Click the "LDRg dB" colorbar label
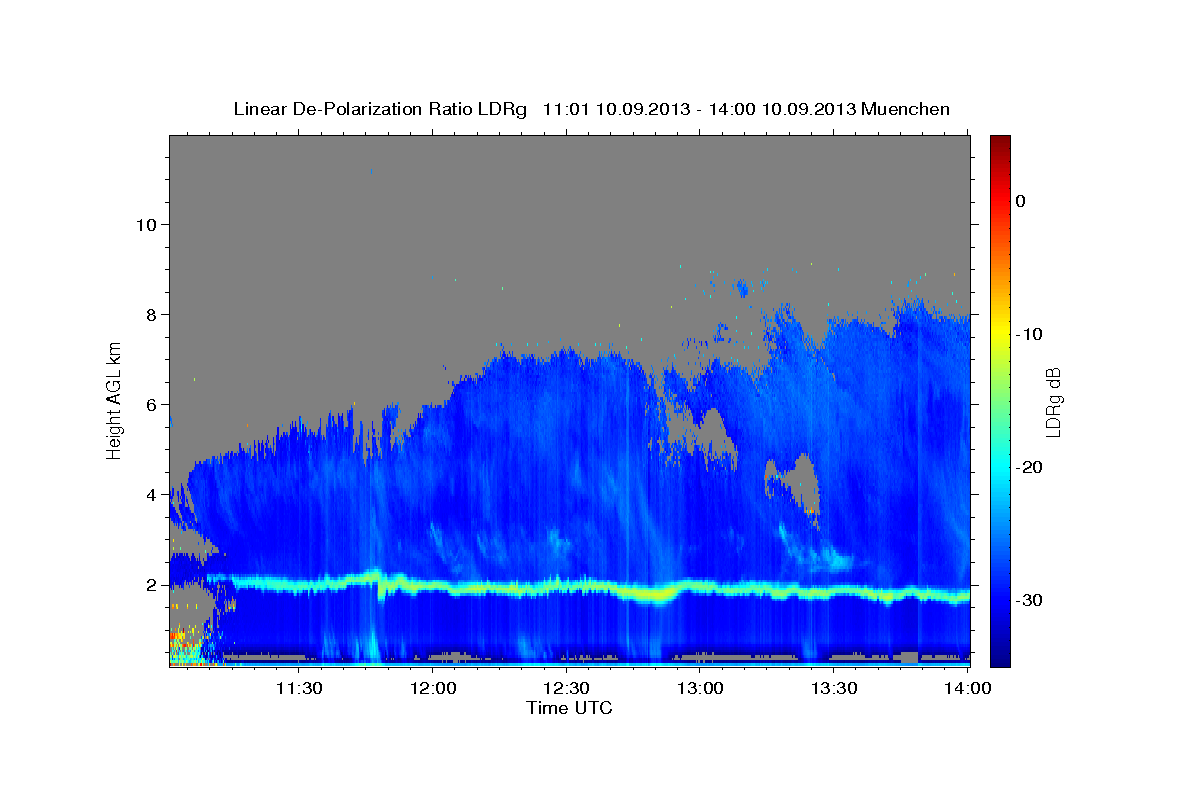The width and height of the screenshot is (1200, 800). pyautogui.click(x=1053, y=401)
